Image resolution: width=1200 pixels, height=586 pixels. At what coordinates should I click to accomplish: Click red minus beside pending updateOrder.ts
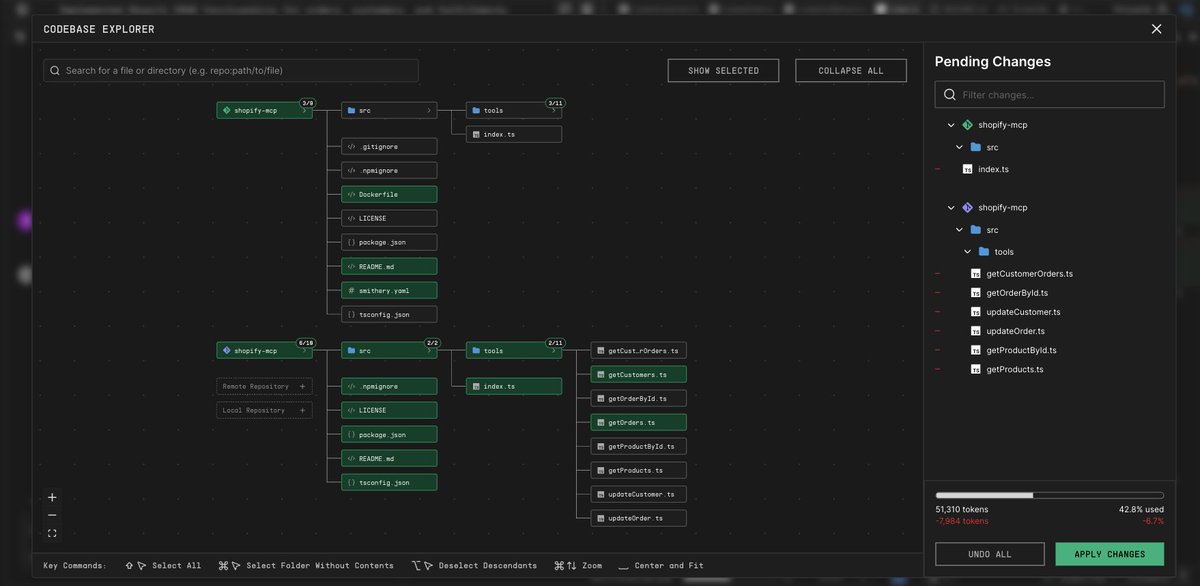click(938, 331)
